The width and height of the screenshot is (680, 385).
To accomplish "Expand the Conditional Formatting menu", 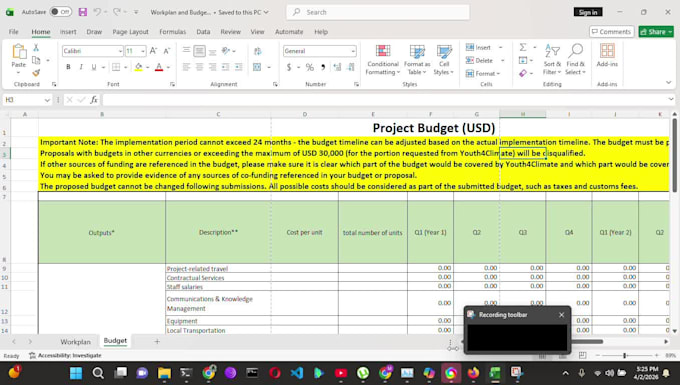I will tap(382, 60).
